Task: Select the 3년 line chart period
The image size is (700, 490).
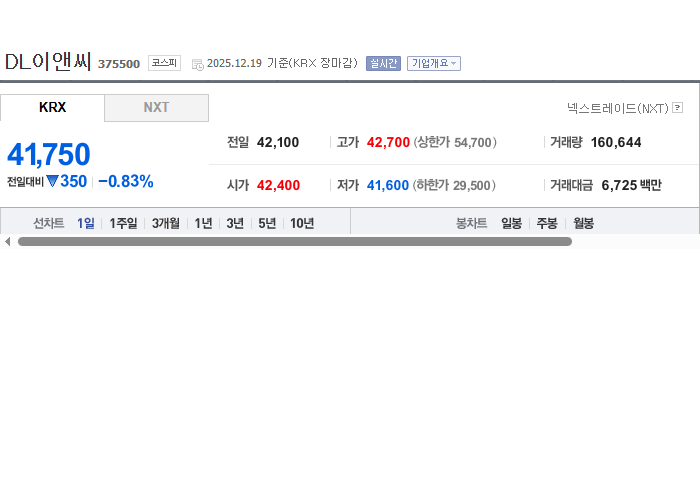Action: [235, 223]
